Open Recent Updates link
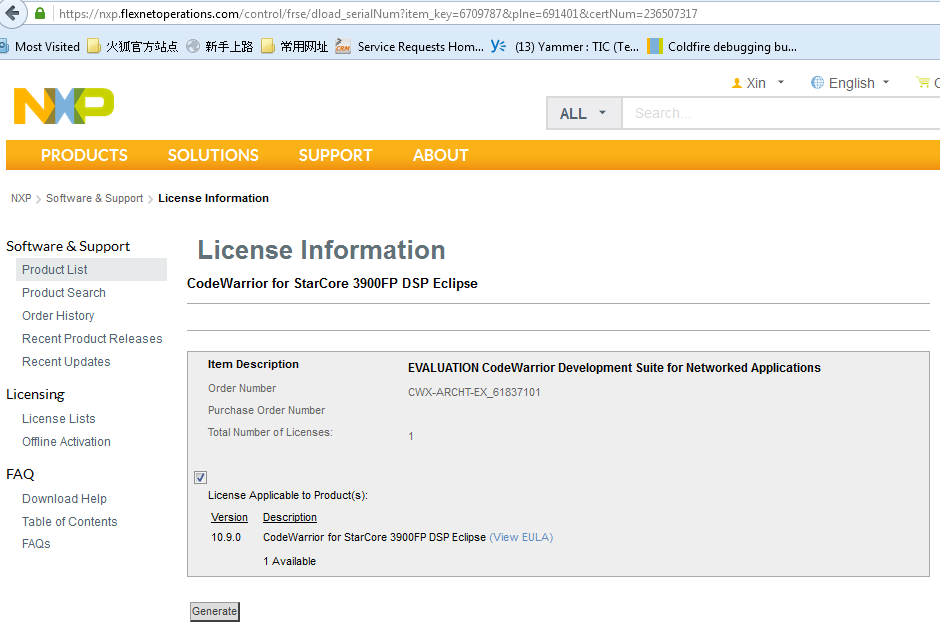Screen dimensions: 940x632 (66, 362)
